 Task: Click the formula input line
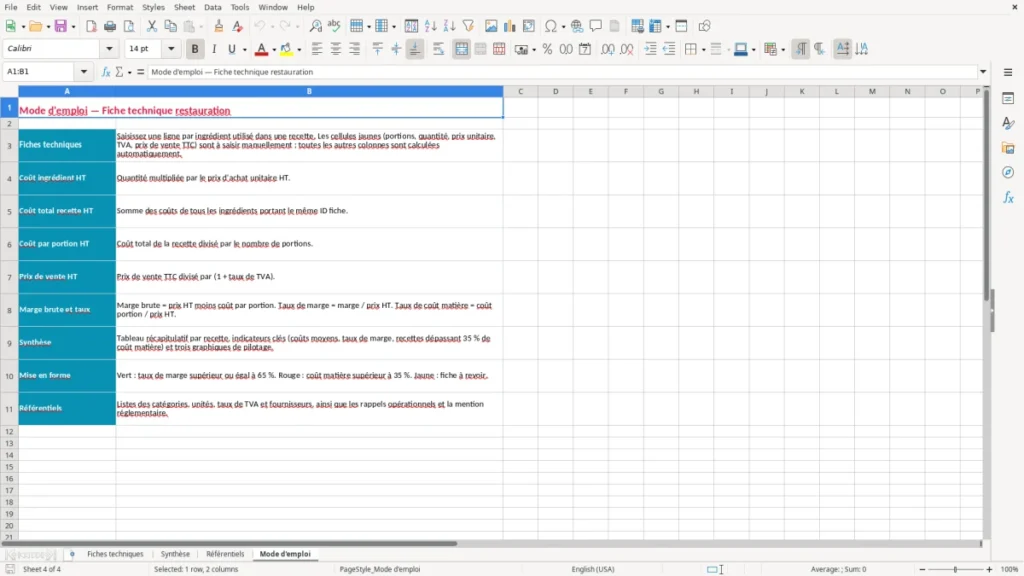562,72
